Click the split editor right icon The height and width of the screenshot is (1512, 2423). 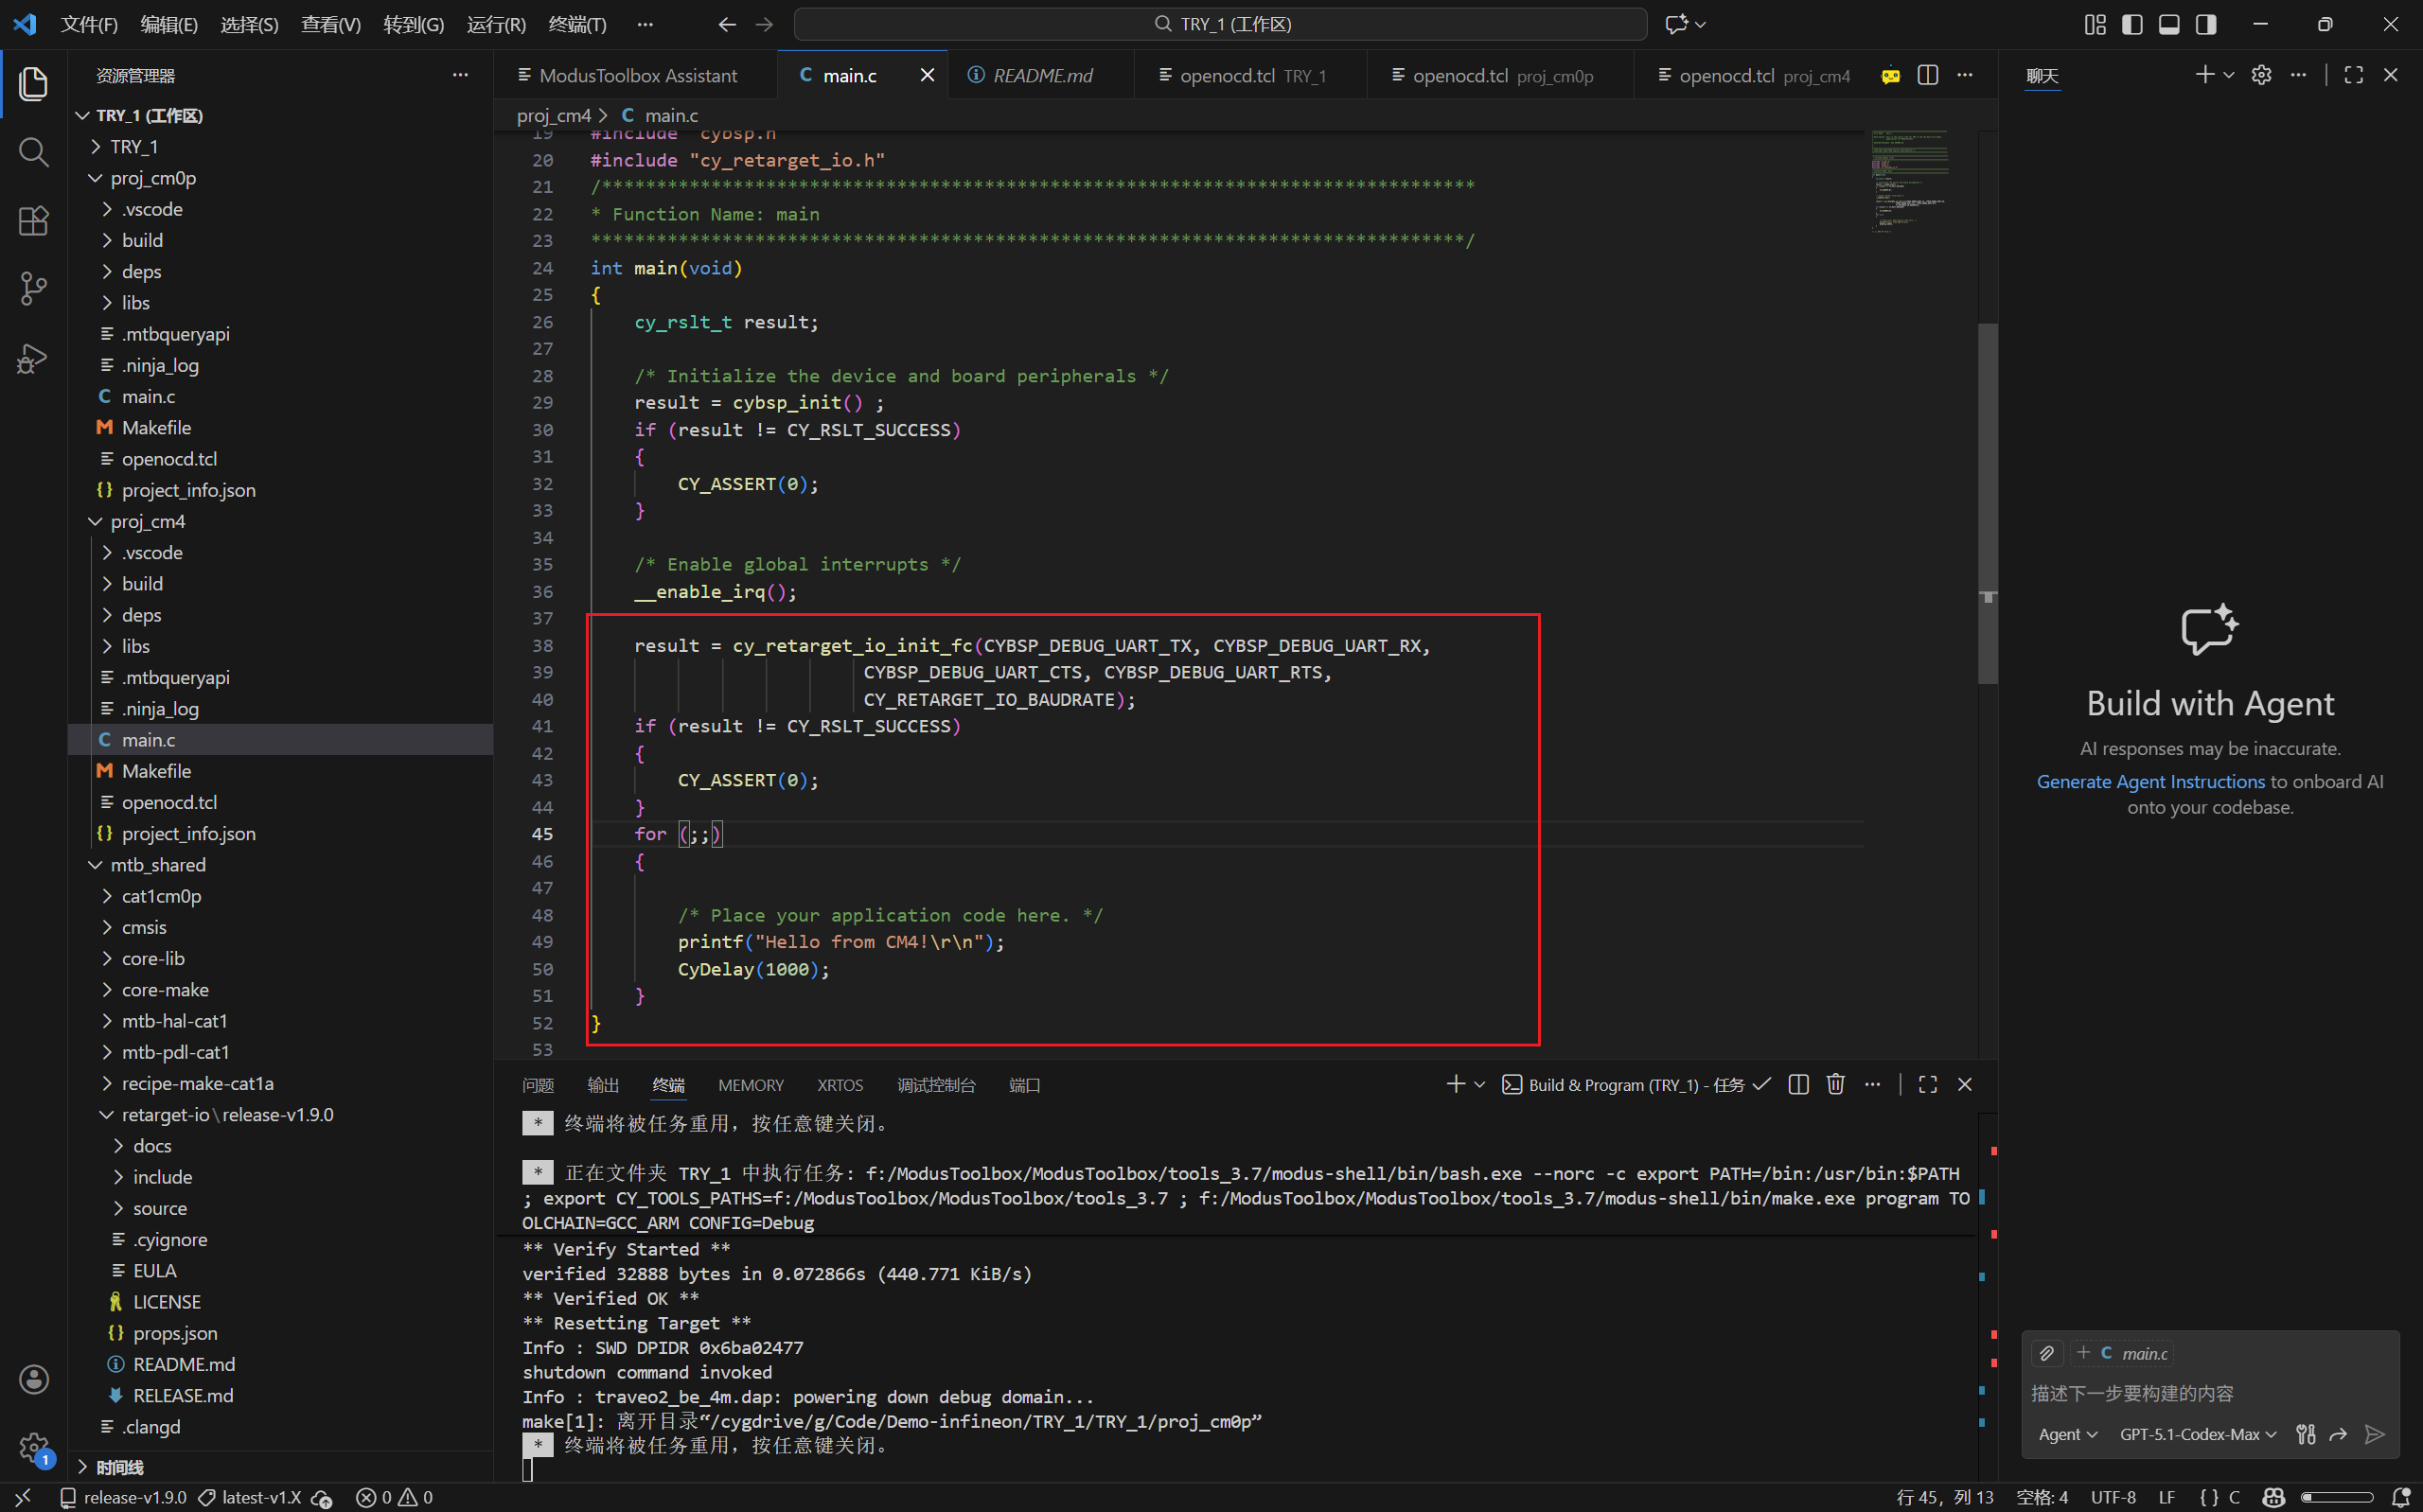(x=1928, y=75)
